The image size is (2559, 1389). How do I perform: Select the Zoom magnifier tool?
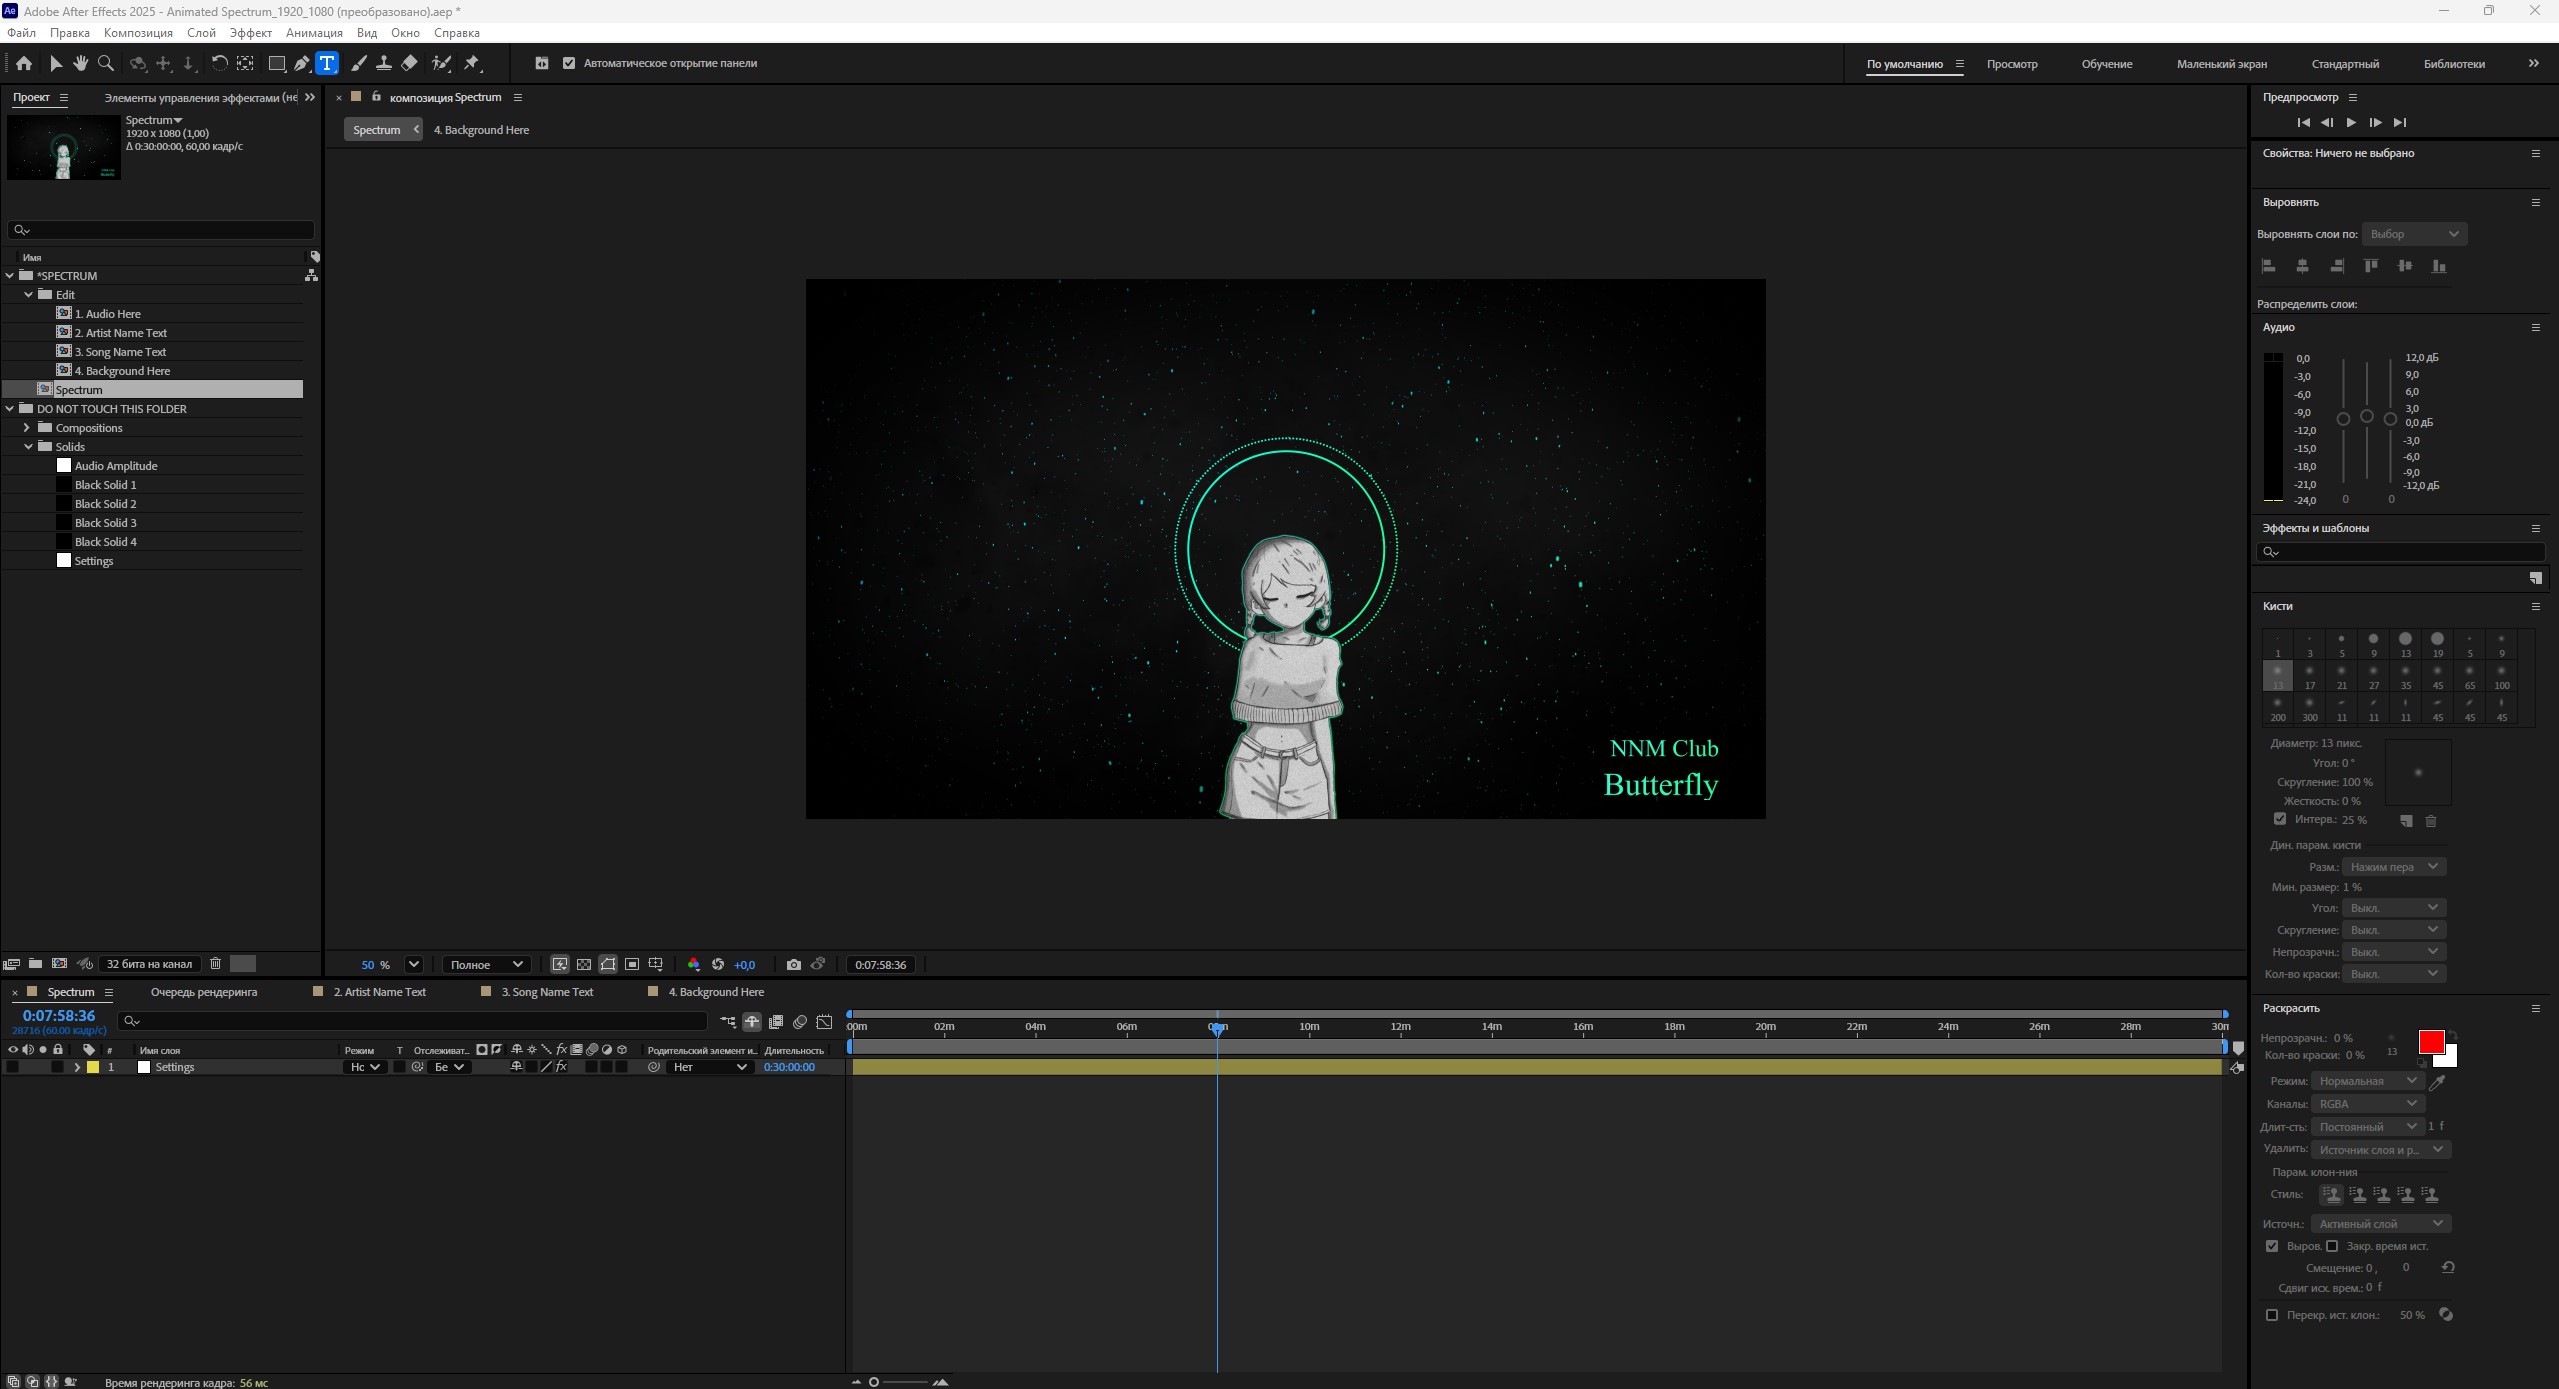tap(105, 63)
